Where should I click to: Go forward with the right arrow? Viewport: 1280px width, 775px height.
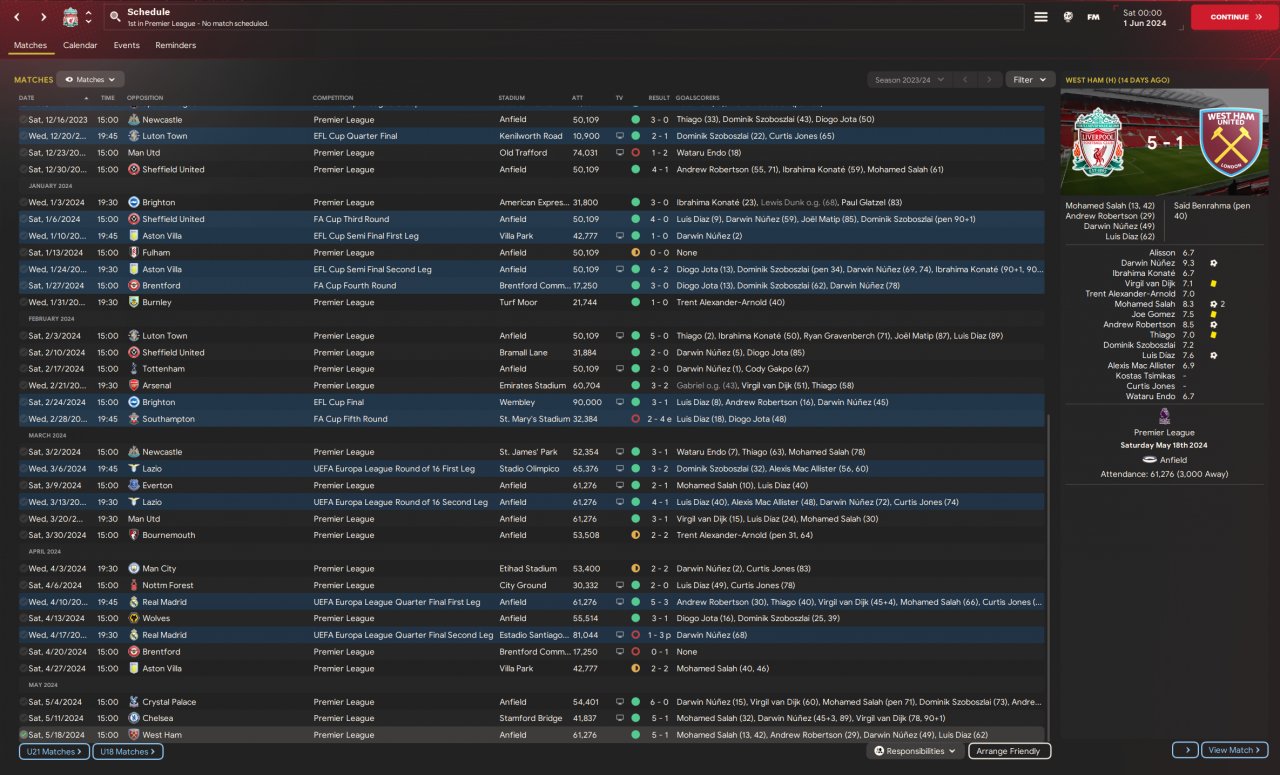tap(43, 17)
